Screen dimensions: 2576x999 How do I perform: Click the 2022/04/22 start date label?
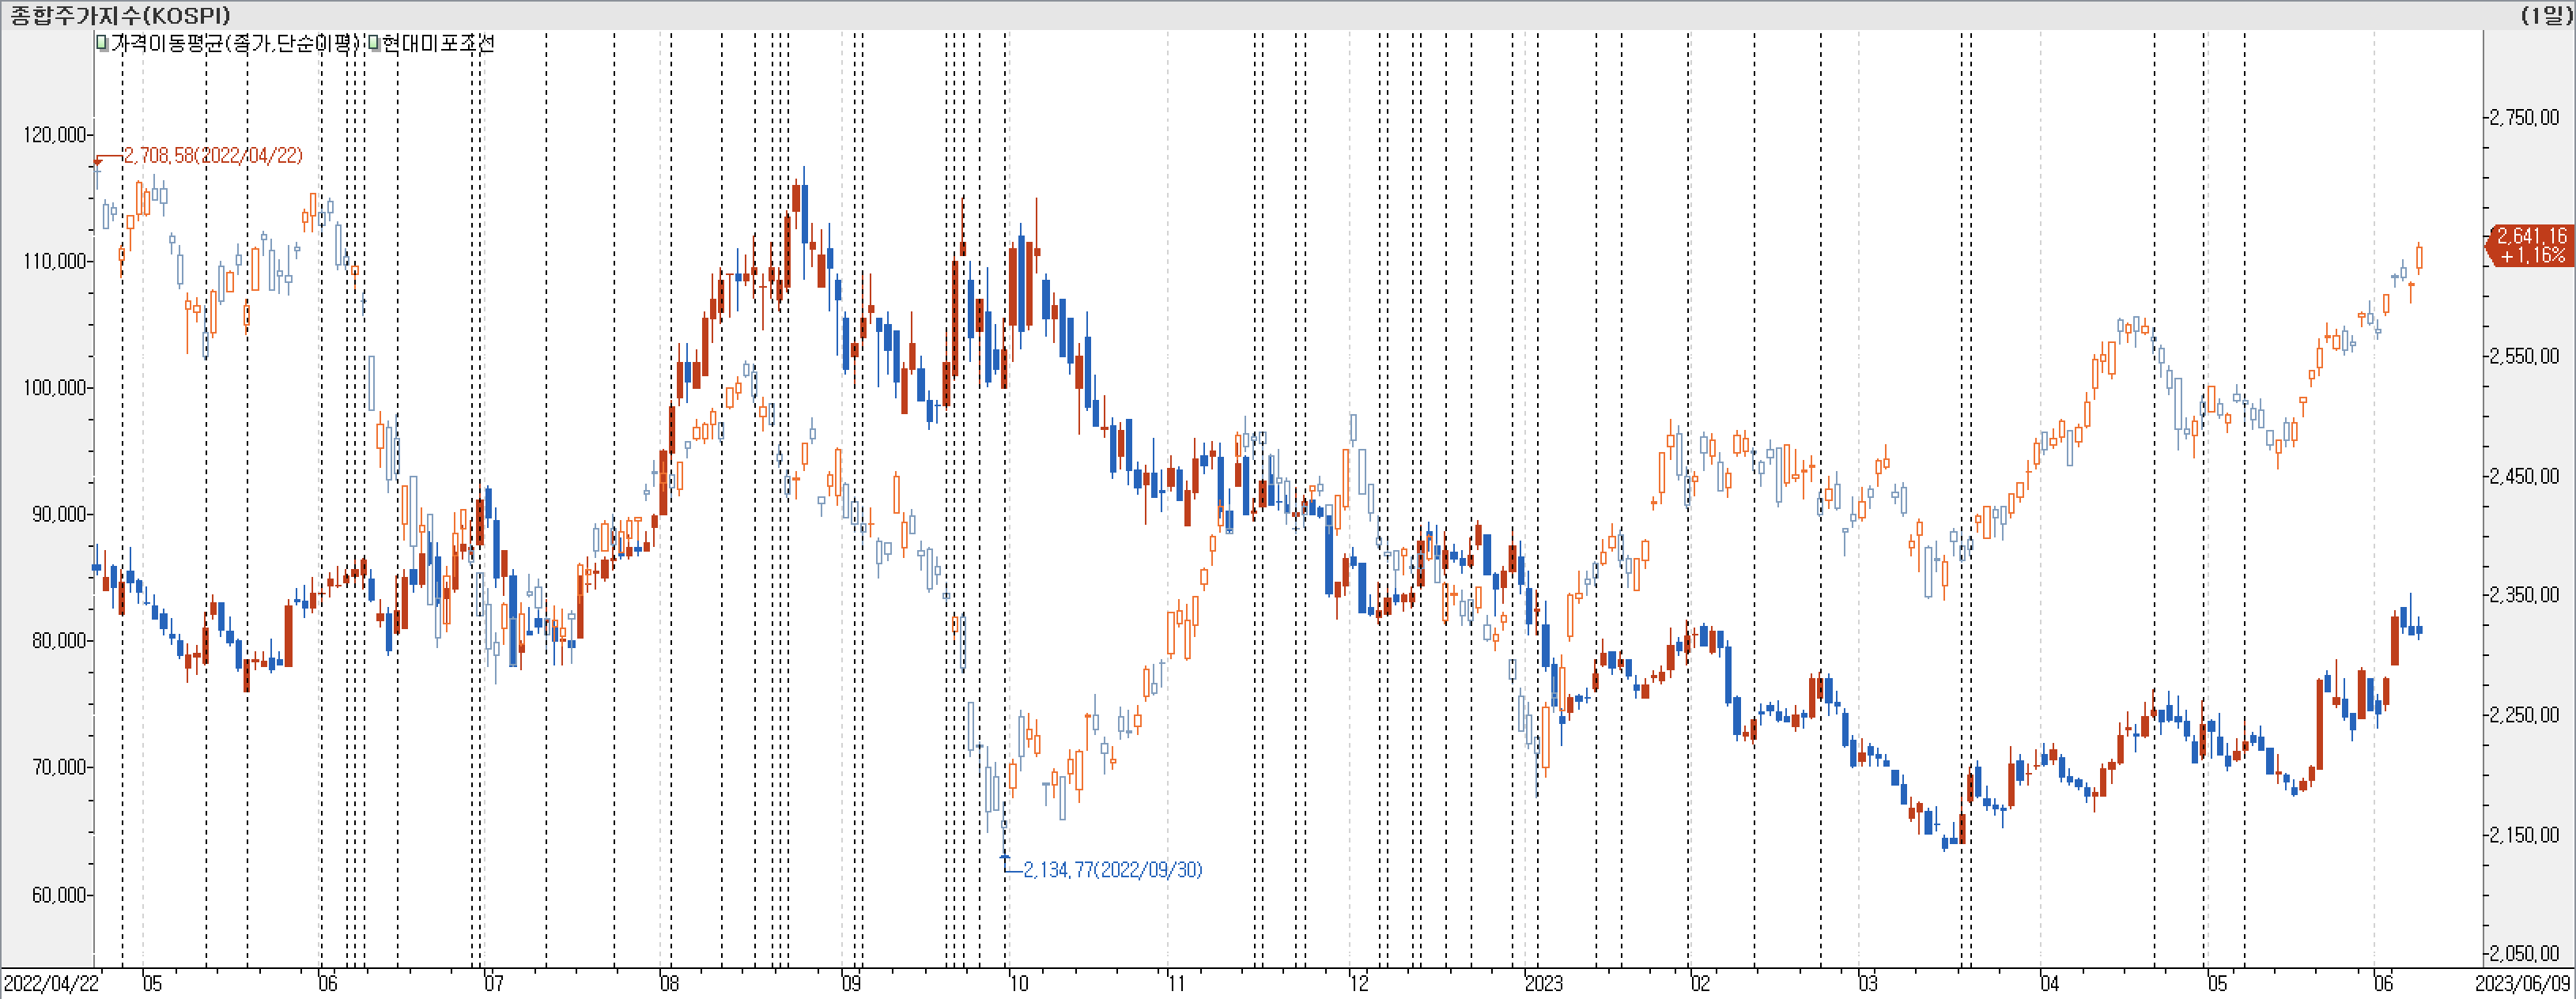tap(51, 984)
